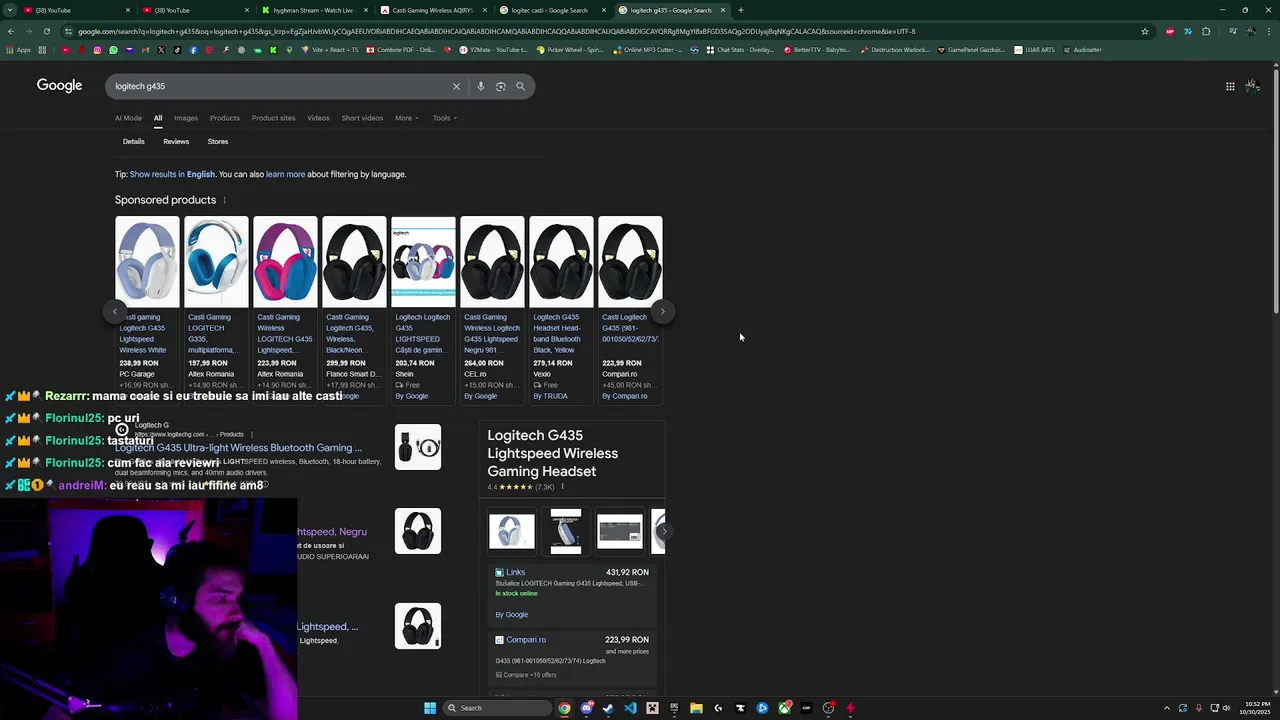Open the Facebook bookmark icon

(193, 50)
